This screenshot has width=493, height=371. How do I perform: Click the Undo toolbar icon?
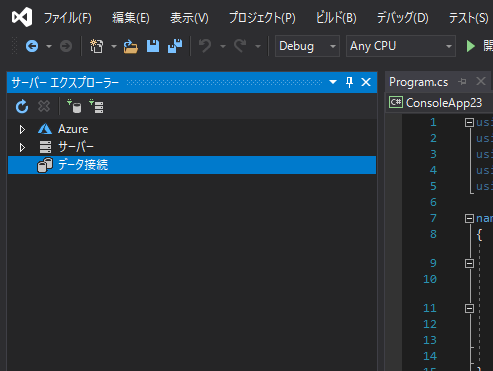click(205, 46)
